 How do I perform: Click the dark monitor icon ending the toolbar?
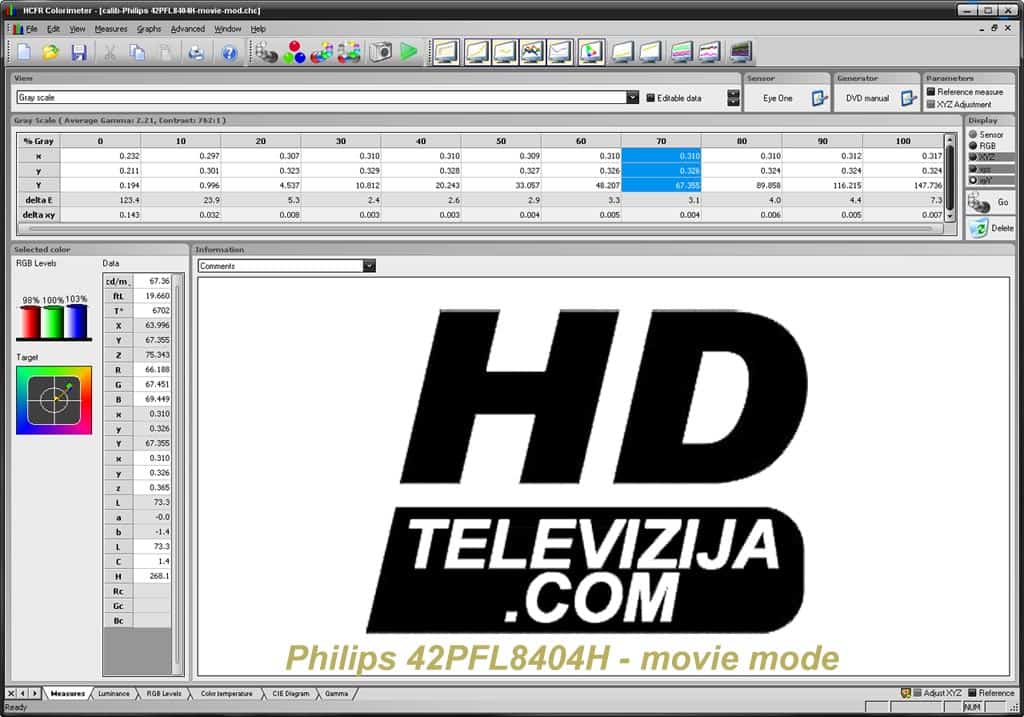click(741, 52)
